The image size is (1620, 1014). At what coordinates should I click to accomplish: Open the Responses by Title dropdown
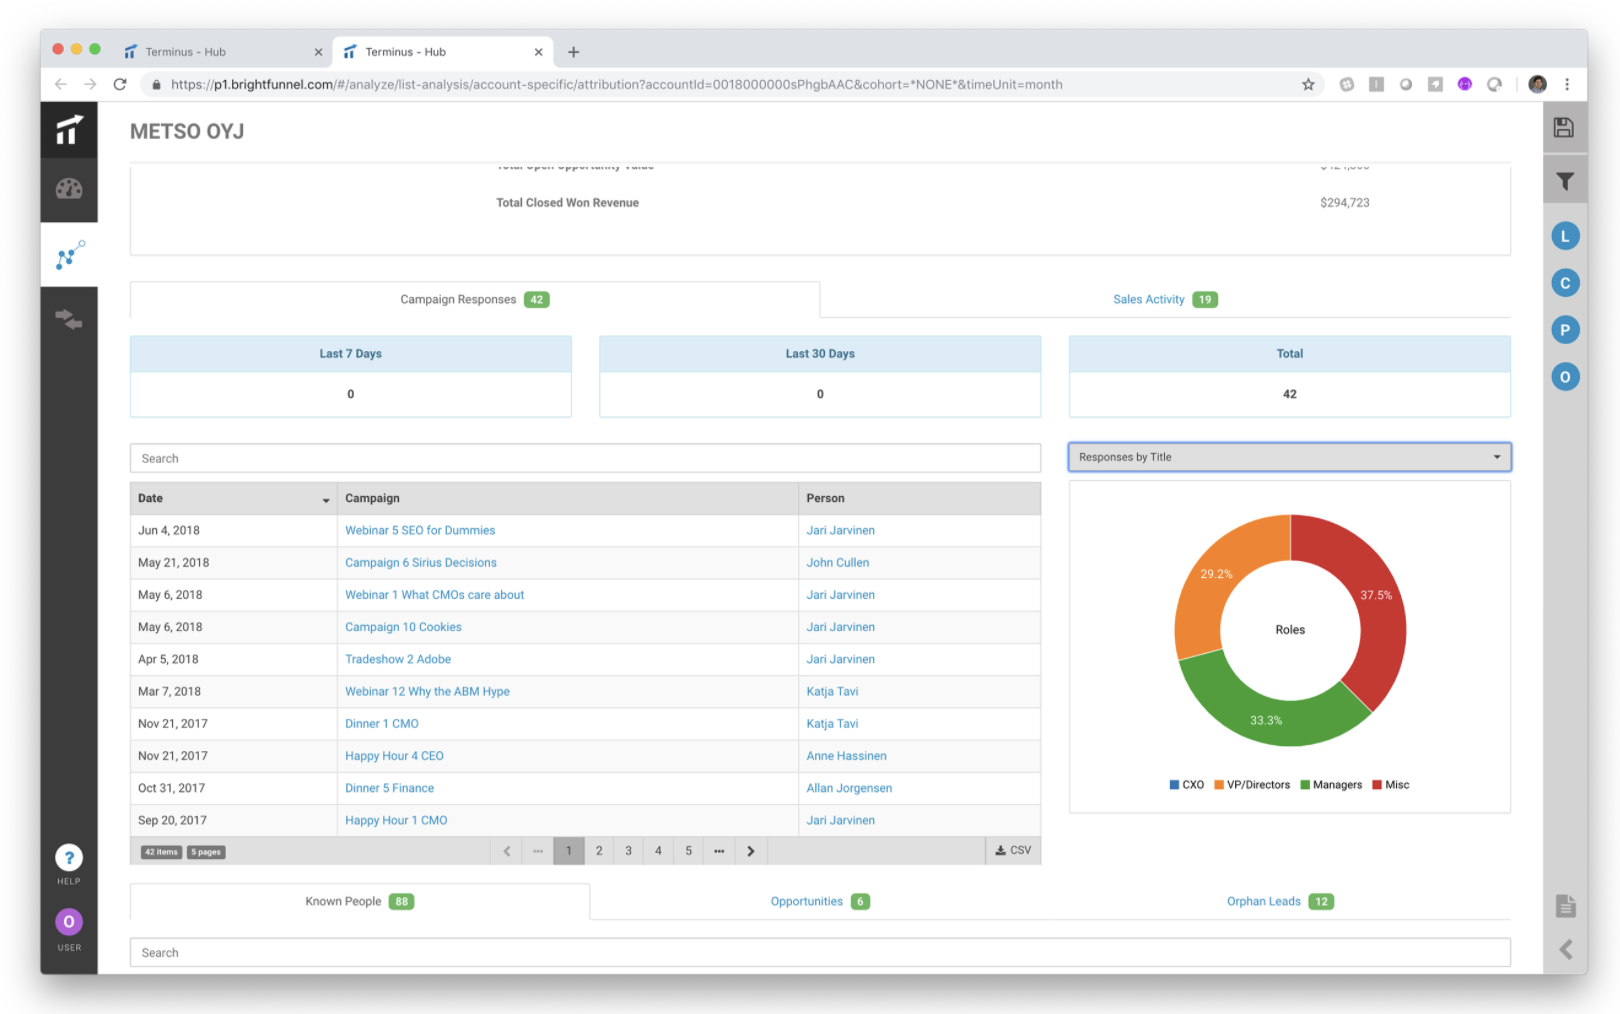[x=1290, y=457]
